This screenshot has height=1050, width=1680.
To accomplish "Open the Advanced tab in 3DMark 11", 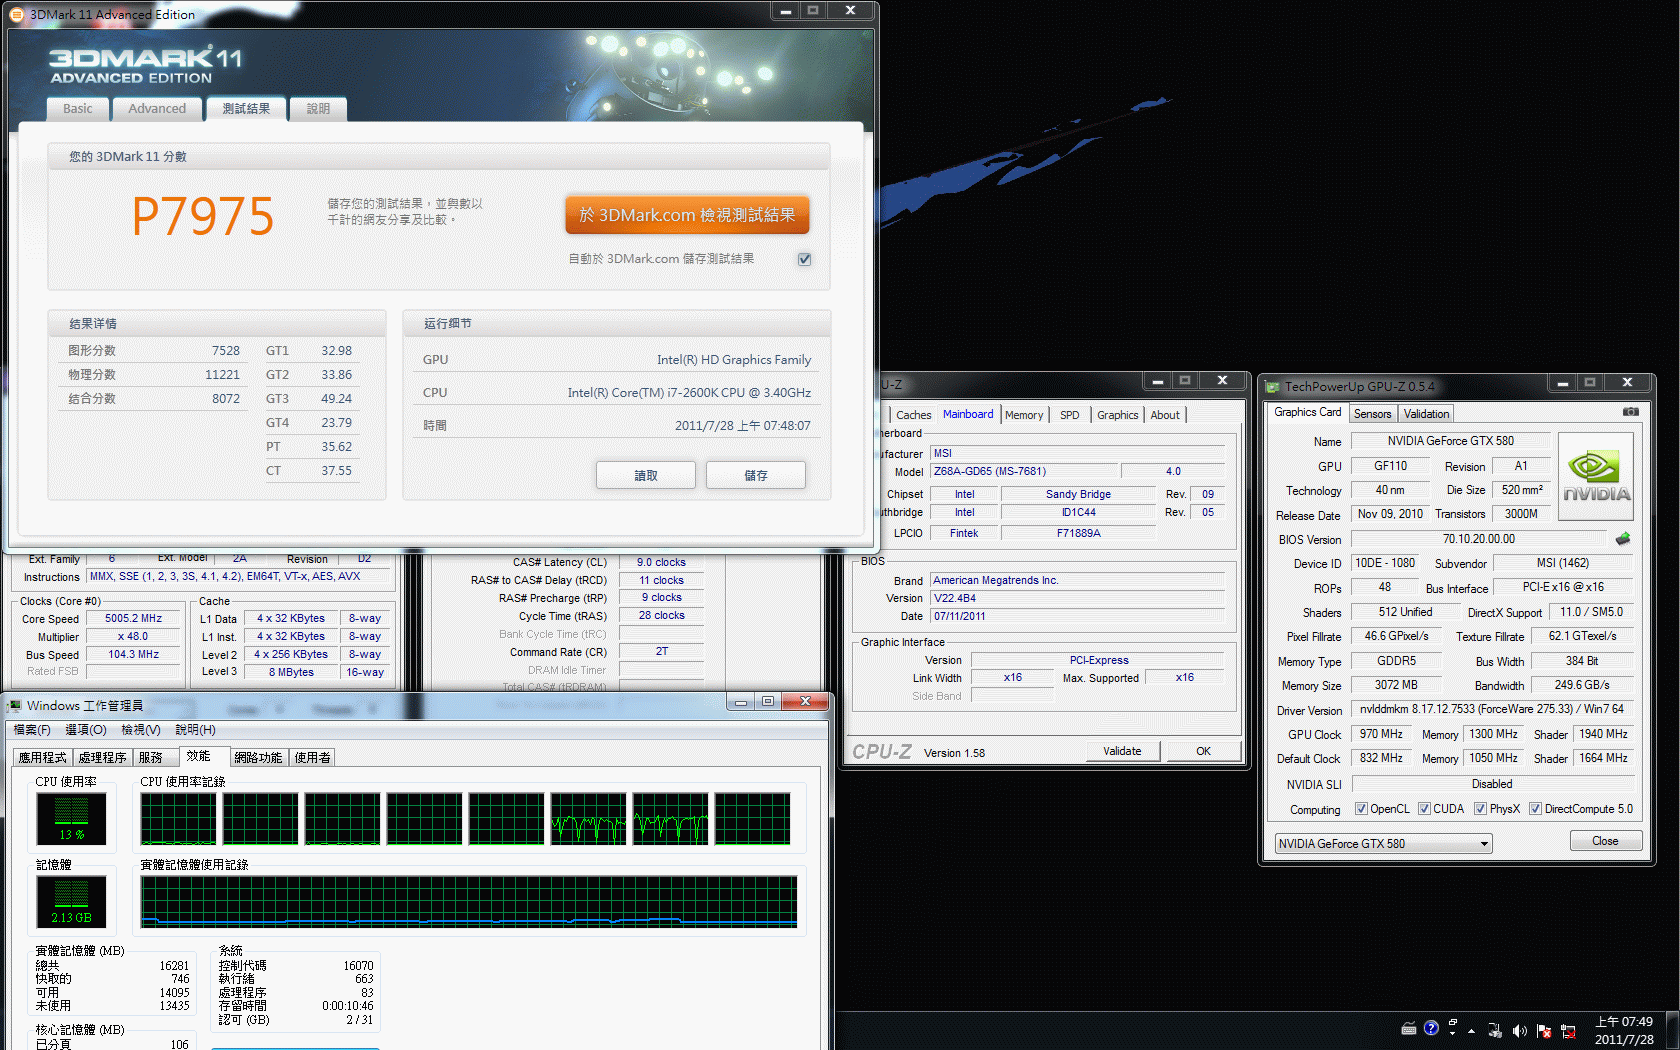I will click(x=157, y=109).
